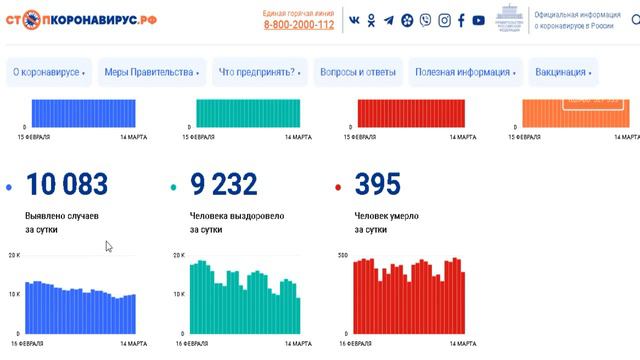Click the стопкоронавирус.рф site logo
Screen dimensions: 640x360
click(81, 20)
